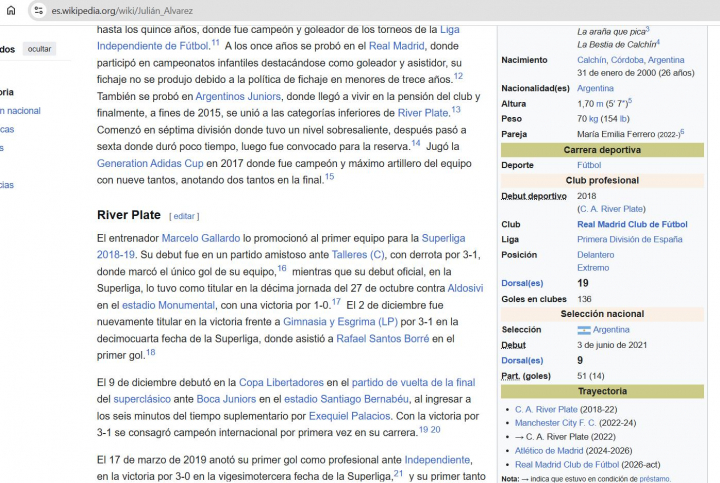Follow the Argentinos Juniors link
This screenshot has width=720, height=483.
click(x=238, y=96)
